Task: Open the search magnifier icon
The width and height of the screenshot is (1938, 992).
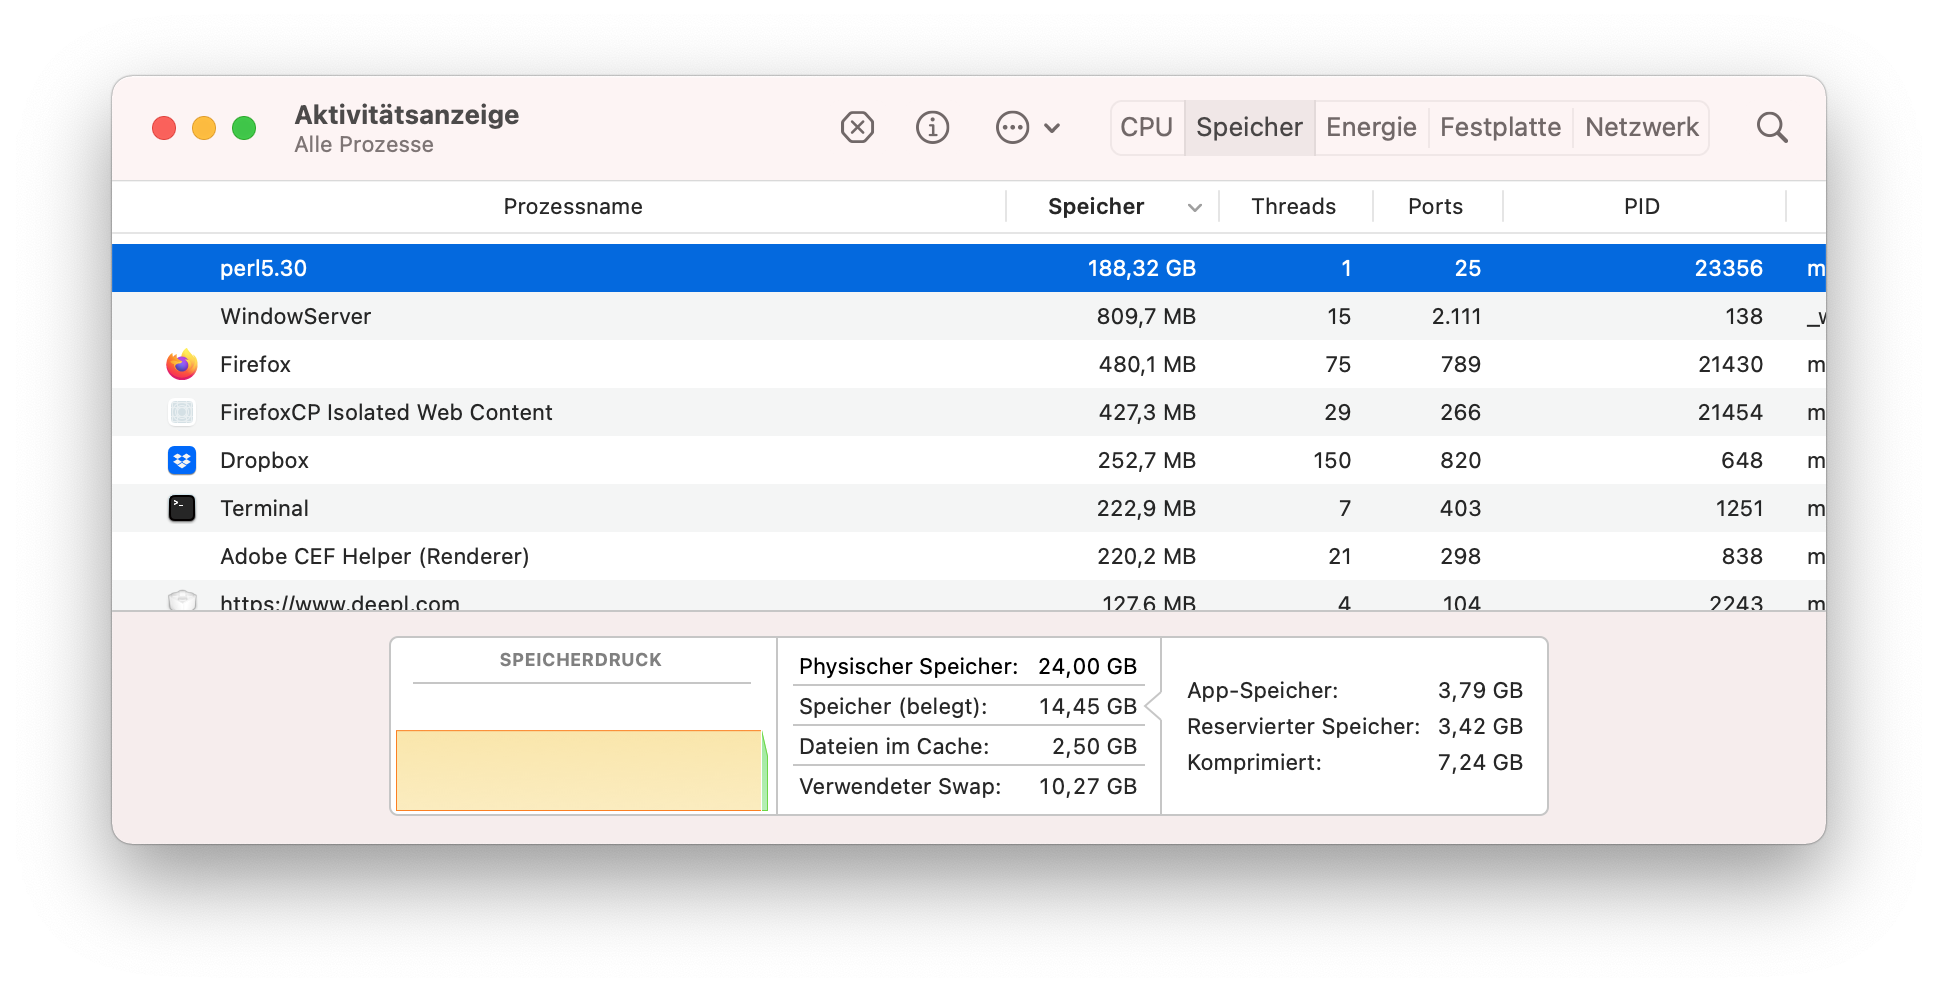Action: click(x=1772, y=127)
